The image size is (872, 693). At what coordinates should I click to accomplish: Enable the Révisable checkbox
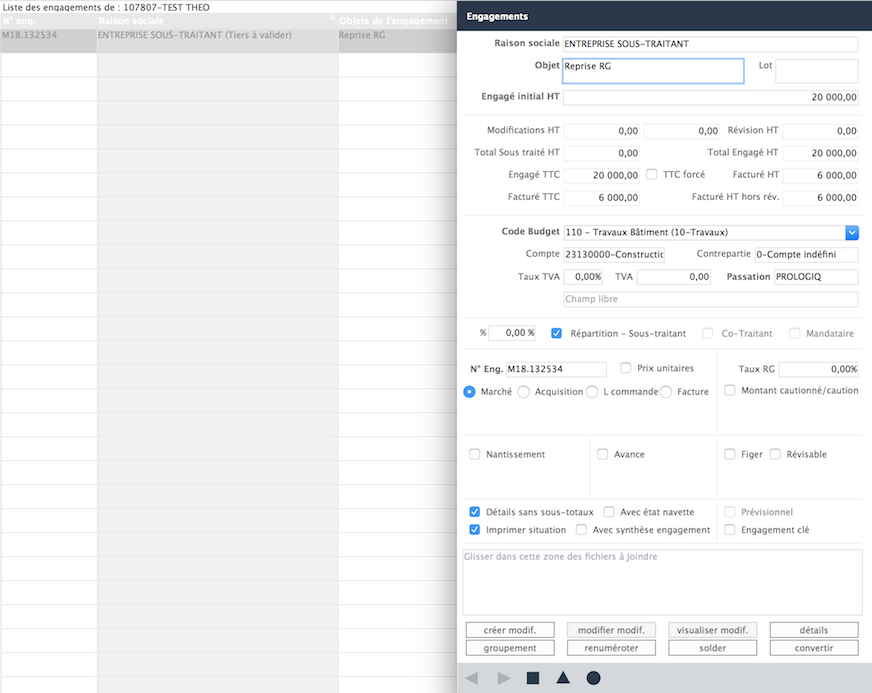pyautogui.click(x=775, y=454)
